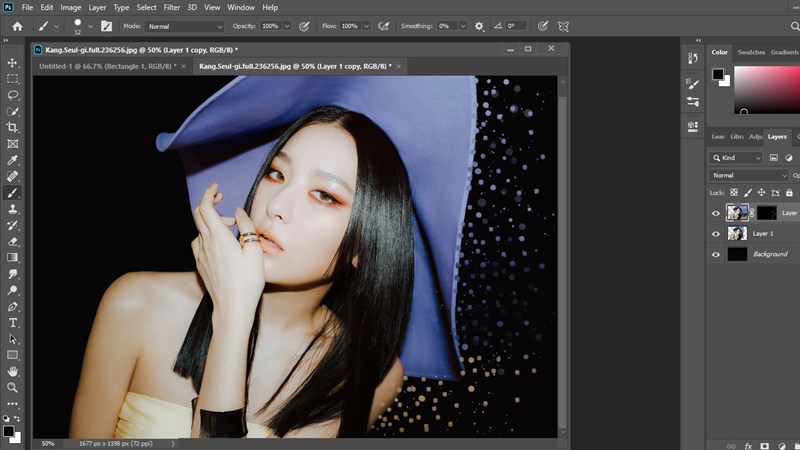The image size is (800, 450).
Task: Open the Image menu
Action: [71, 8]
